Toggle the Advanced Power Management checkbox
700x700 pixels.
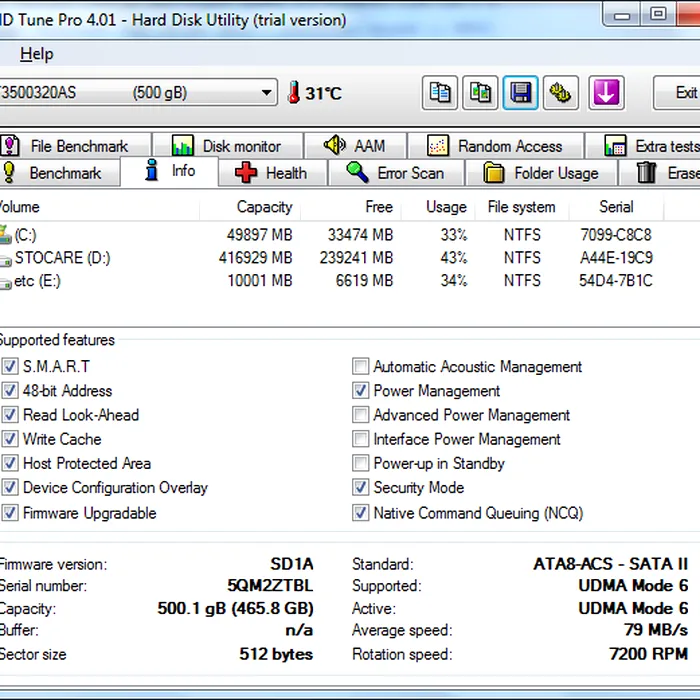pyautogui.click(x=360, y=415)
